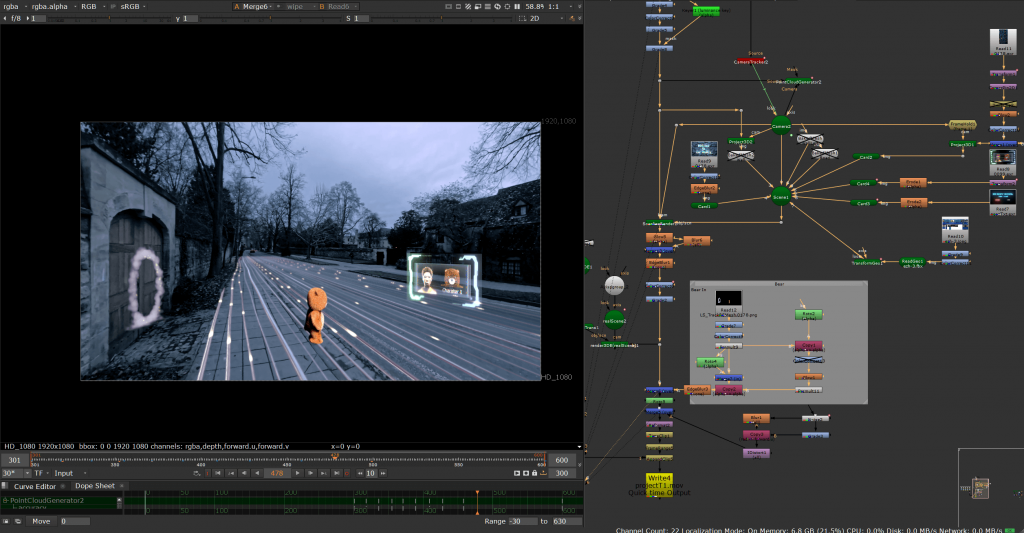Jump to first frame of the timeline

pyautogui.click(x=218, y=473)
